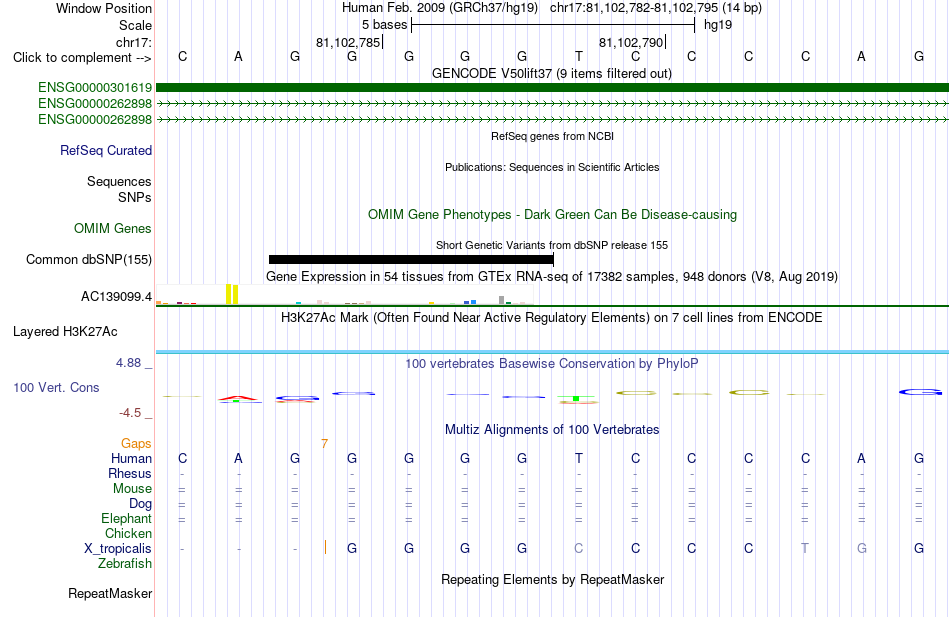Click the 'Click to complement -->' label
This screenshot has height=617, width=950.
pos(82,58)
